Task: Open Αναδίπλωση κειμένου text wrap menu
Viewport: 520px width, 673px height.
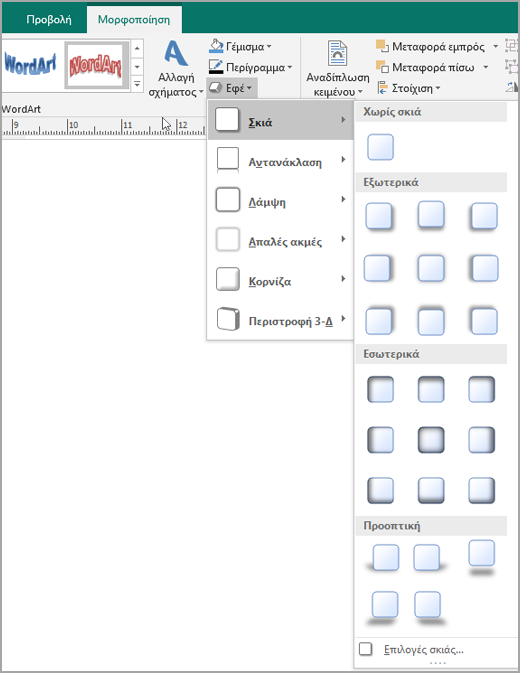Action: coord(337,69)
